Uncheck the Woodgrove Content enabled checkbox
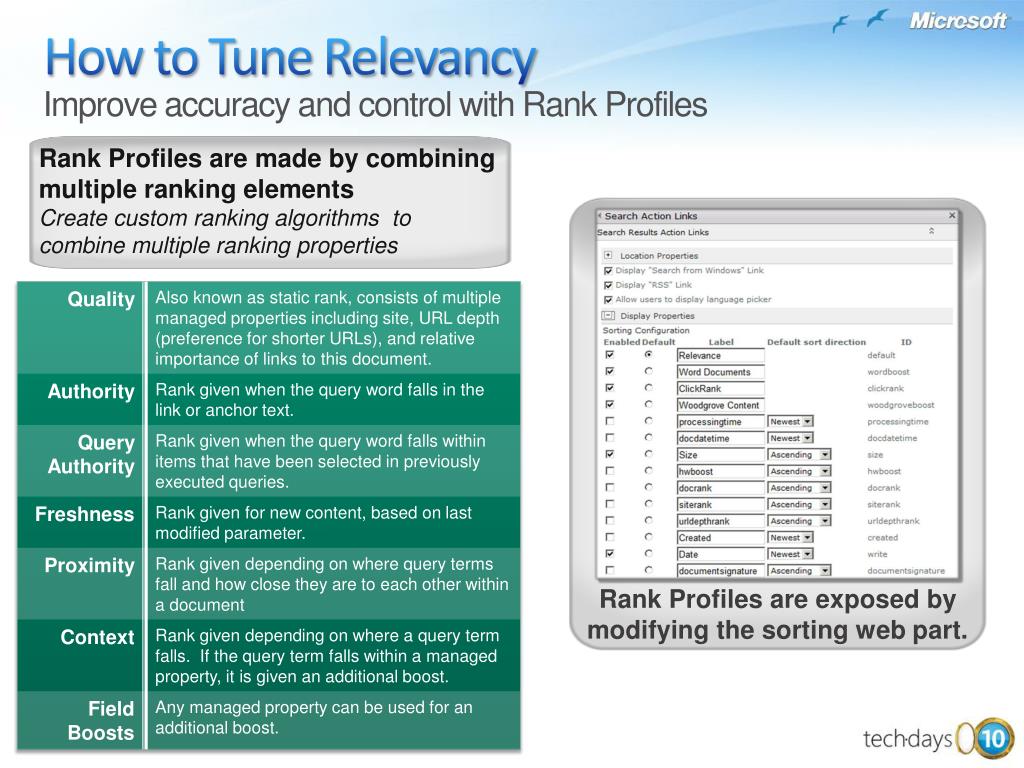Viewport: 1024px width, 768px height. 610,405
